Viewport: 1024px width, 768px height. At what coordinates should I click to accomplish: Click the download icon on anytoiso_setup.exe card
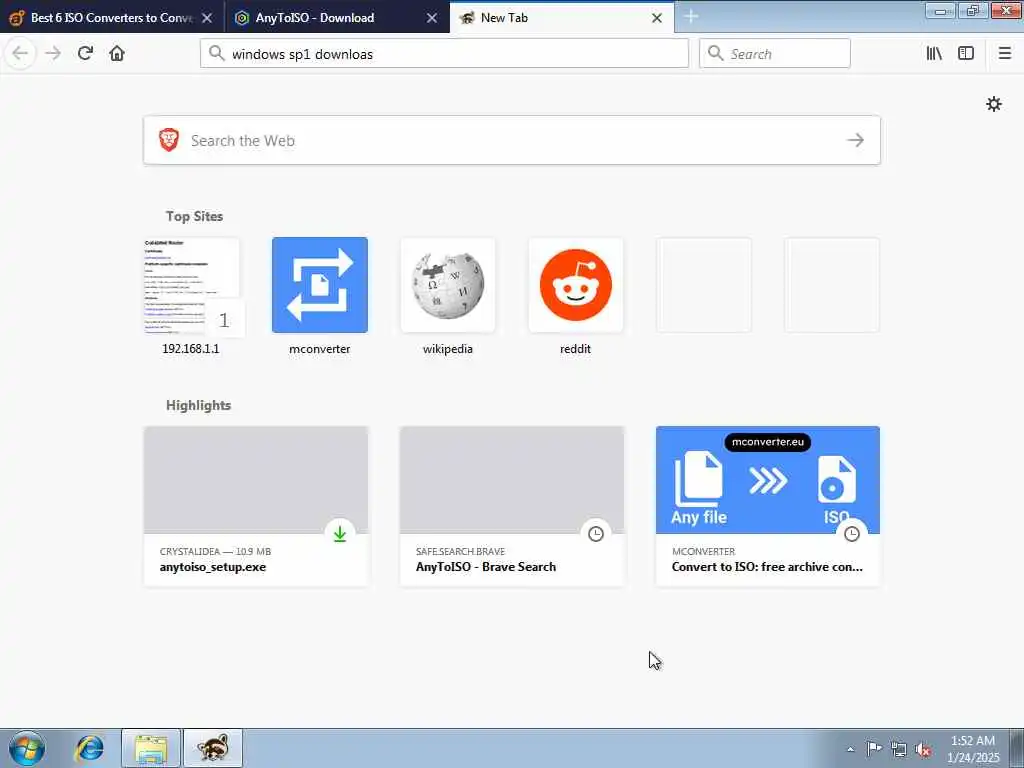(340, 534)
